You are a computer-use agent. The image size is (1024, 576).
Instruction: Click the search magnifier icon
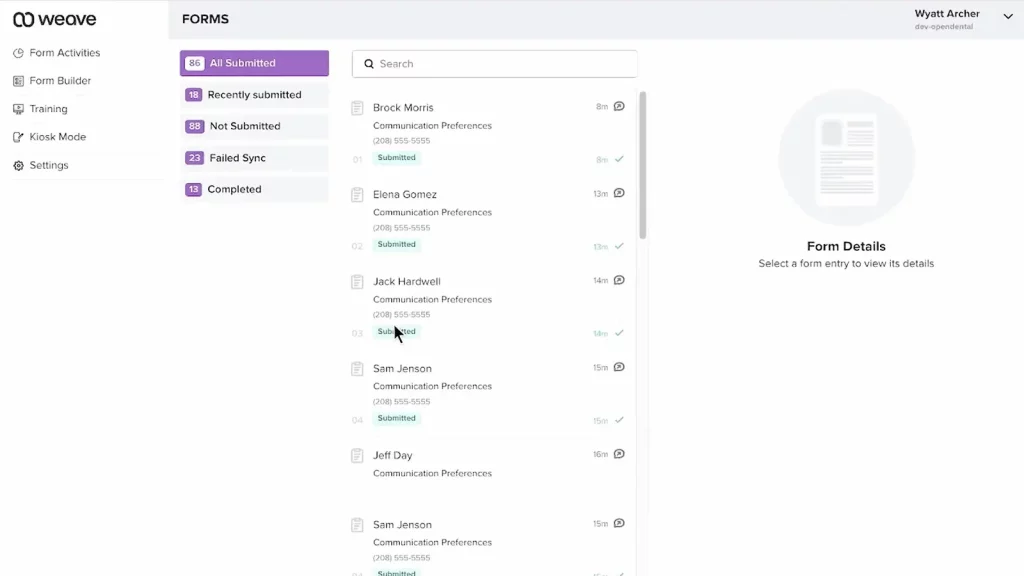coord(369,64)
